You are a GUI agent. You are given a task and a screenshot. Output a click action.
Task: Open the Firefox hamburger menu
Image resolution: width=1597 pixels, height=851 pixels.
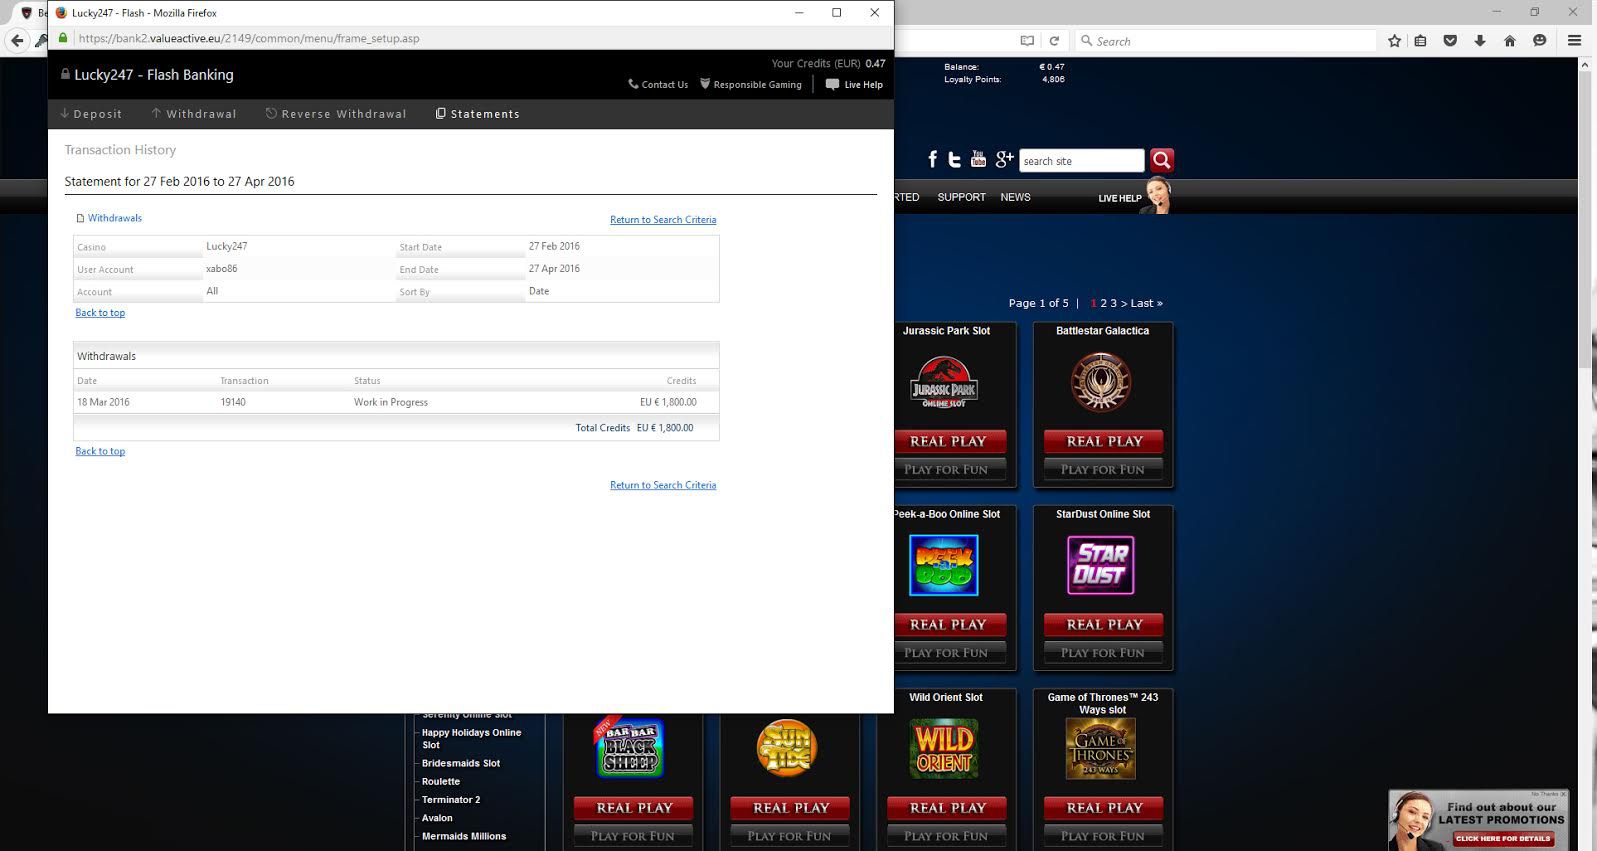[x=1575, y=41]
